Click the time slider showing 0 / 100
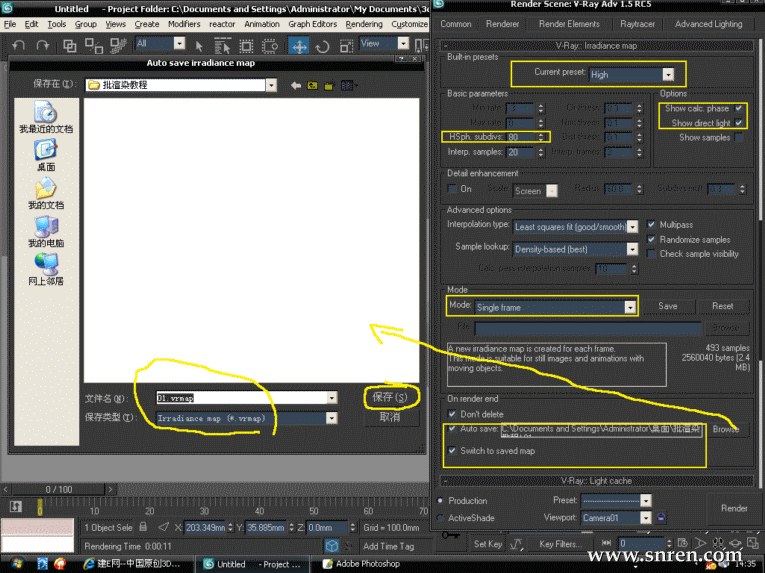 coord(59,489)
